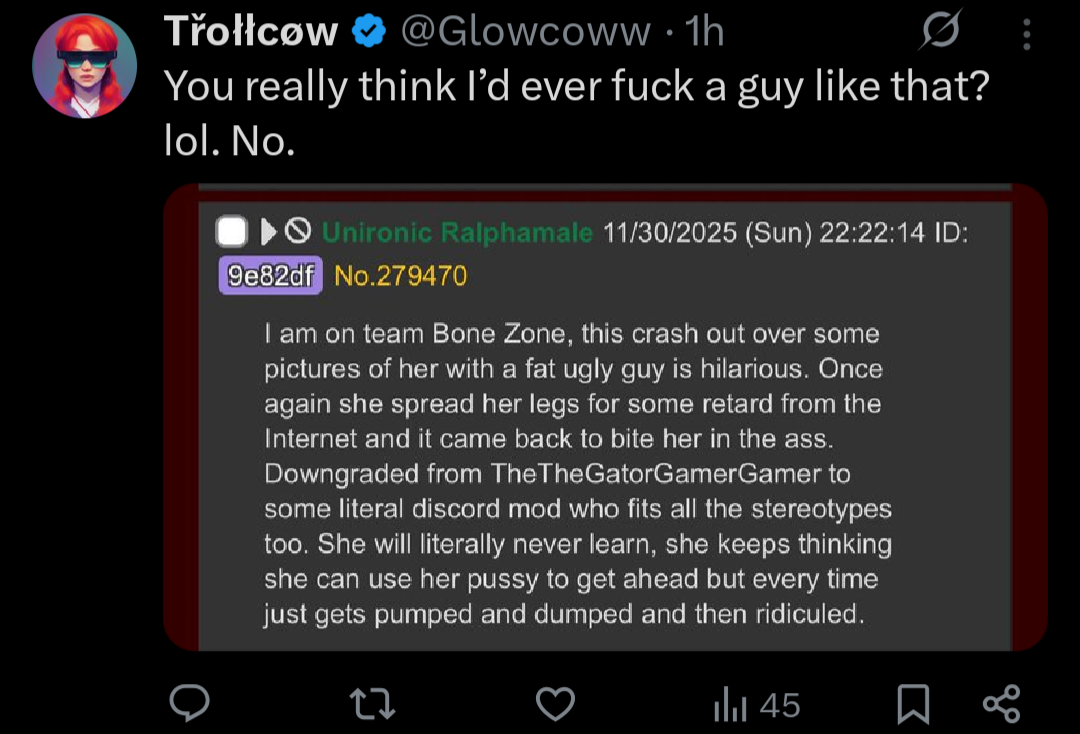Image resolution: width=1080 pixels, height=734 pixels.
Task: Open the three-dot more options menu
Action: pyautogui.click(x=1026, y=35)
